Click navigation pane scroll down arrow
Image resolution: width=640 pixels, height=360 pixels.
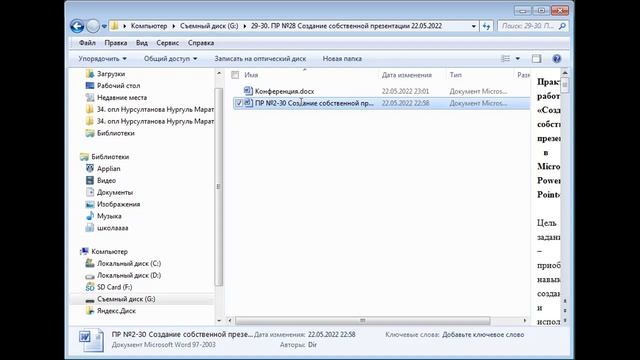coord(219,320)
